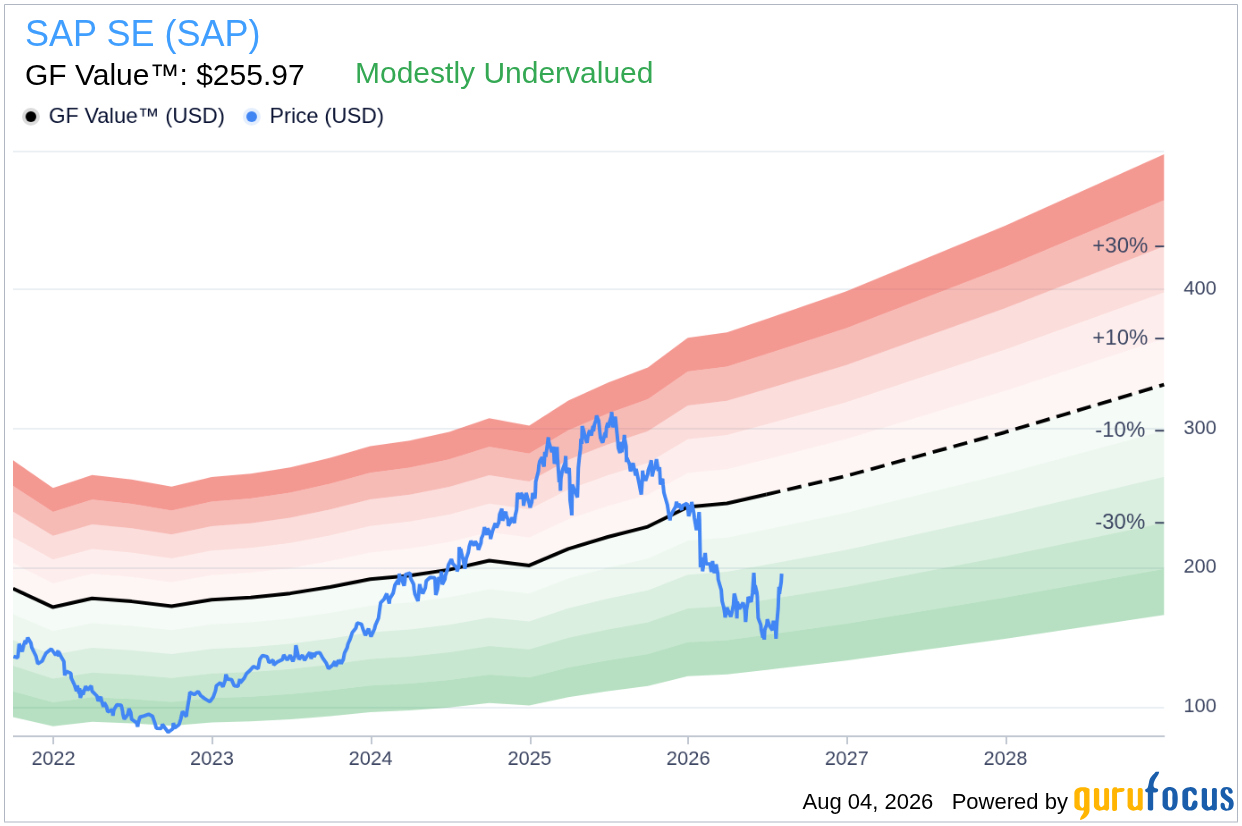Click the GF Value black legend dot
This screenshot has width=1242, height=826.
pos(31,117)
